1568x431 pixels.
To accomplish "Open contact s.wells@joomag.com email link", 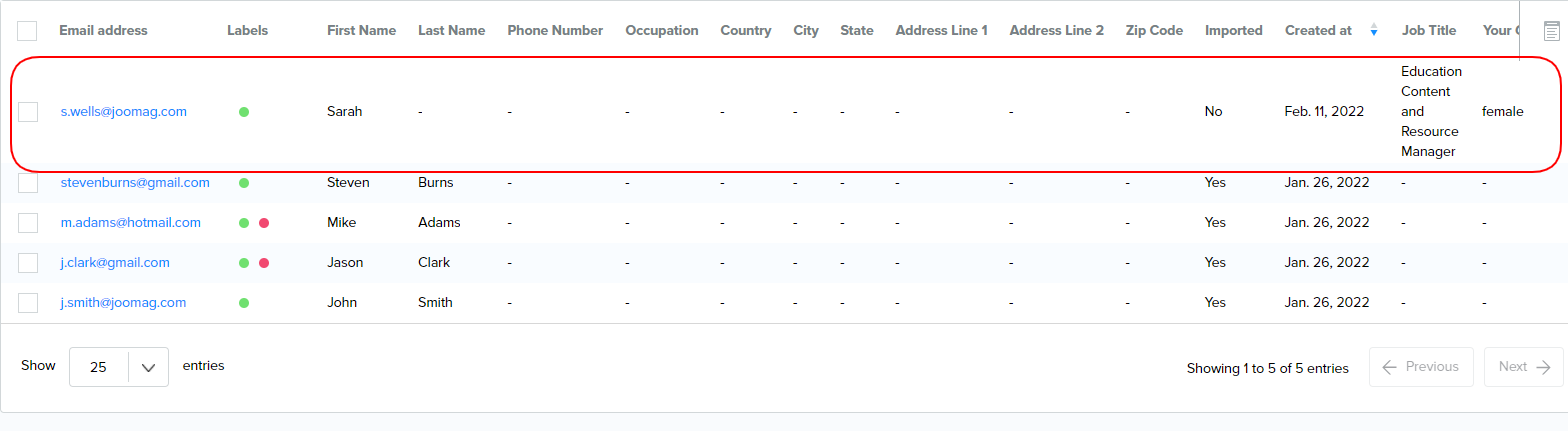I will pyautogui.click(x=123, y=112).
